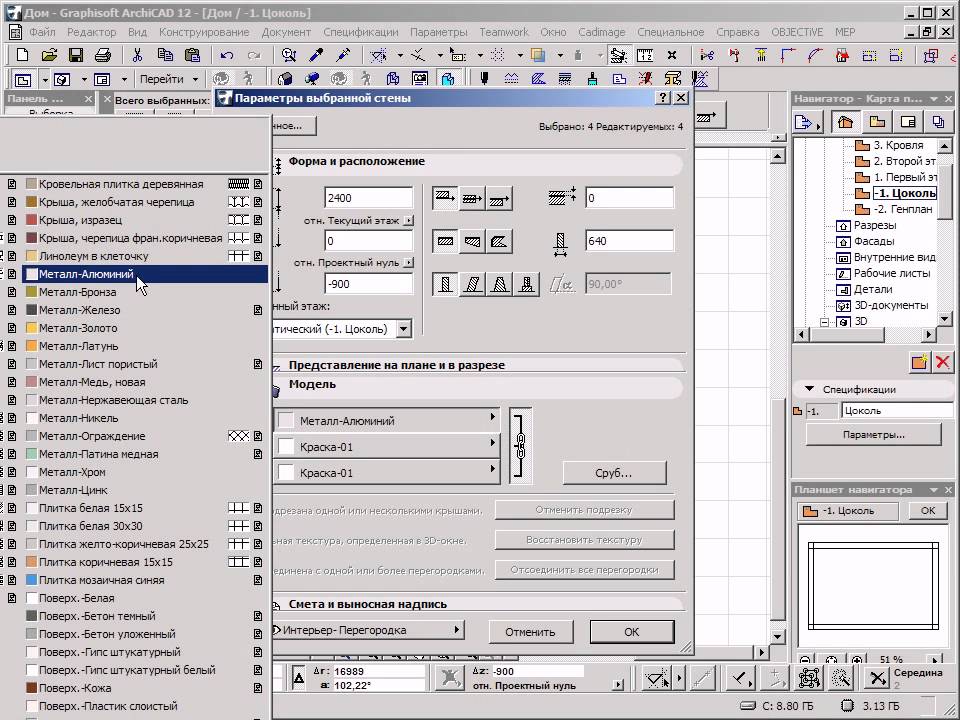Viewport: 960px width, 720px height.
Task: Click the Paste clipboard icon
Action: (x=192, y=55)
